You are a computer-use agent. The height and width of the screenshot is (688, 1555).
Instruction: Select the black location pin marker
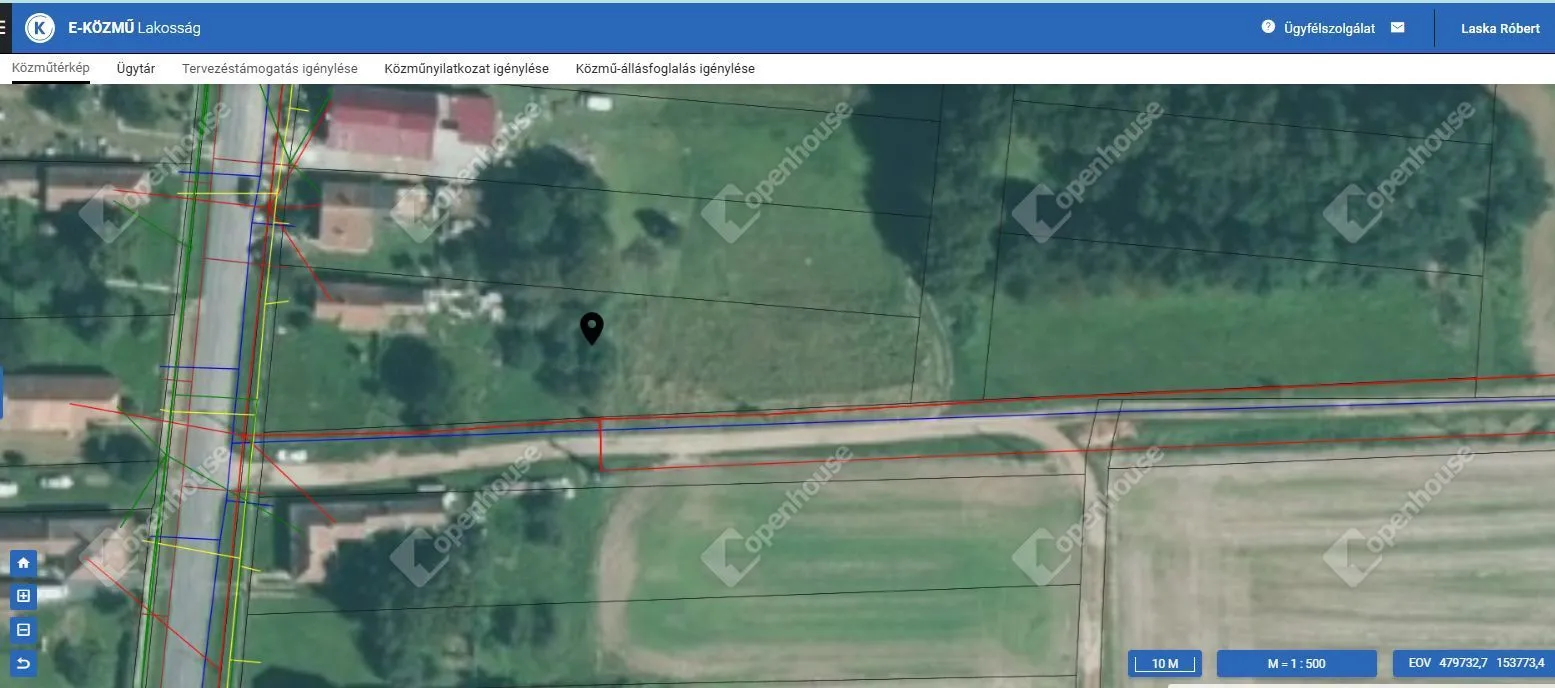[x=592, y=327]
